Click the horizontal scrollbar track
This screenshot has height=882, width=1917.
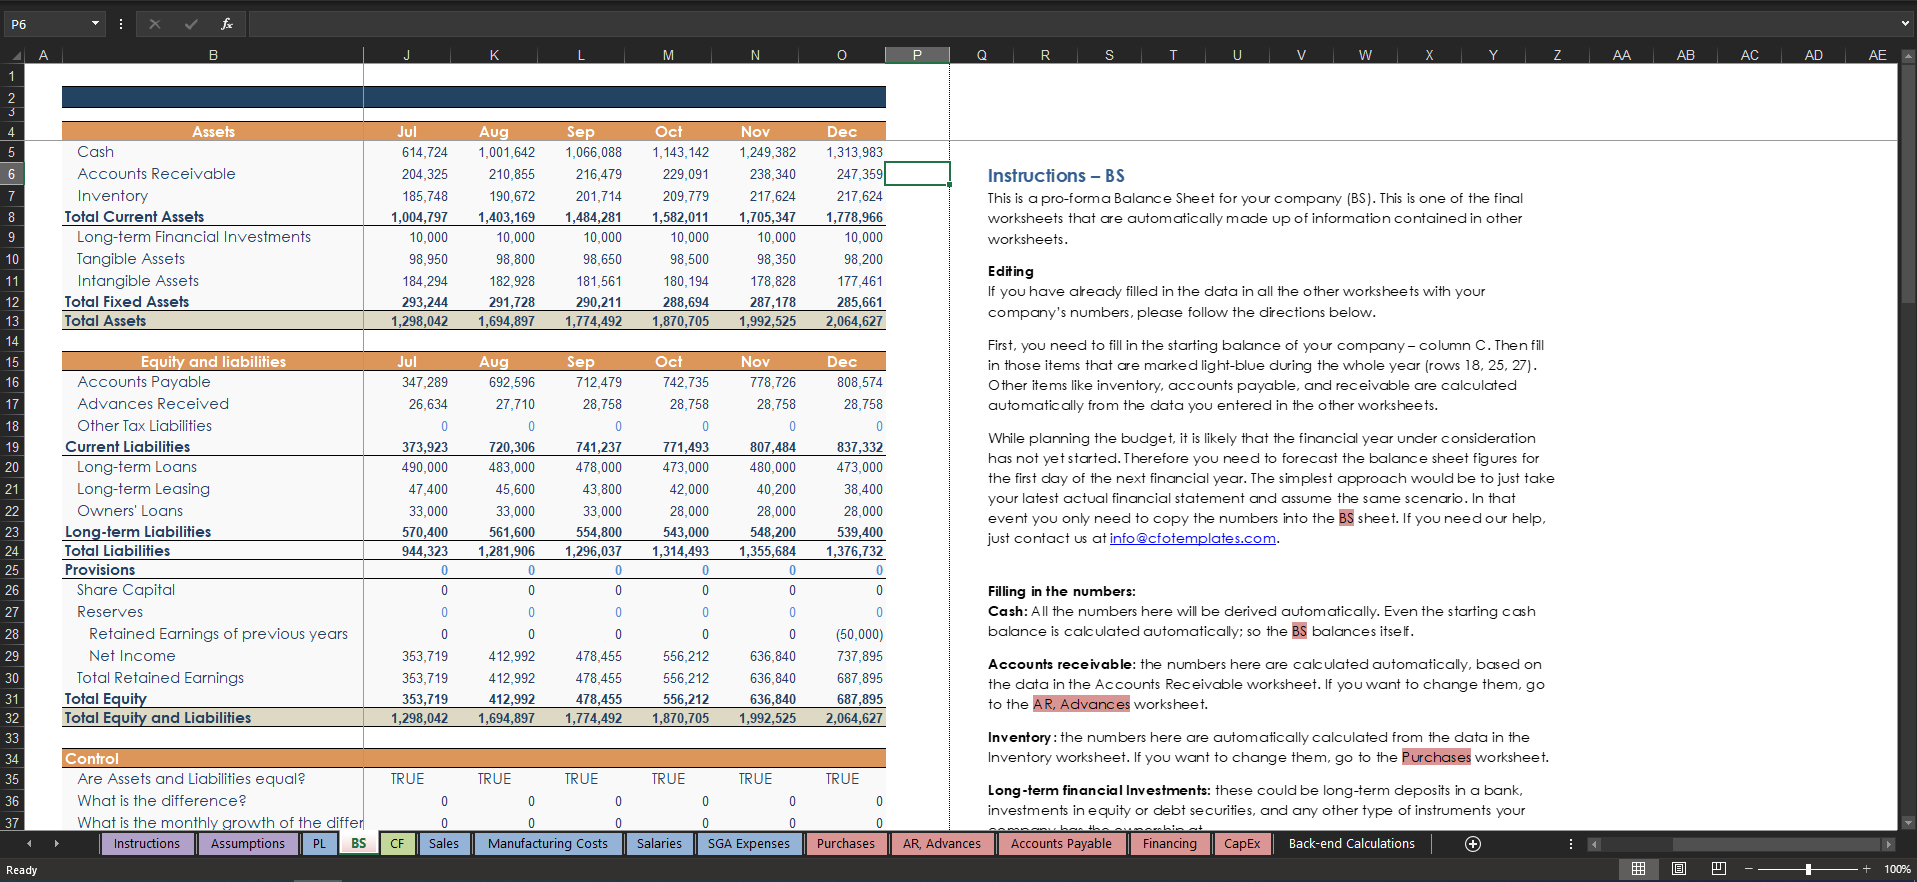[1741, 844]
